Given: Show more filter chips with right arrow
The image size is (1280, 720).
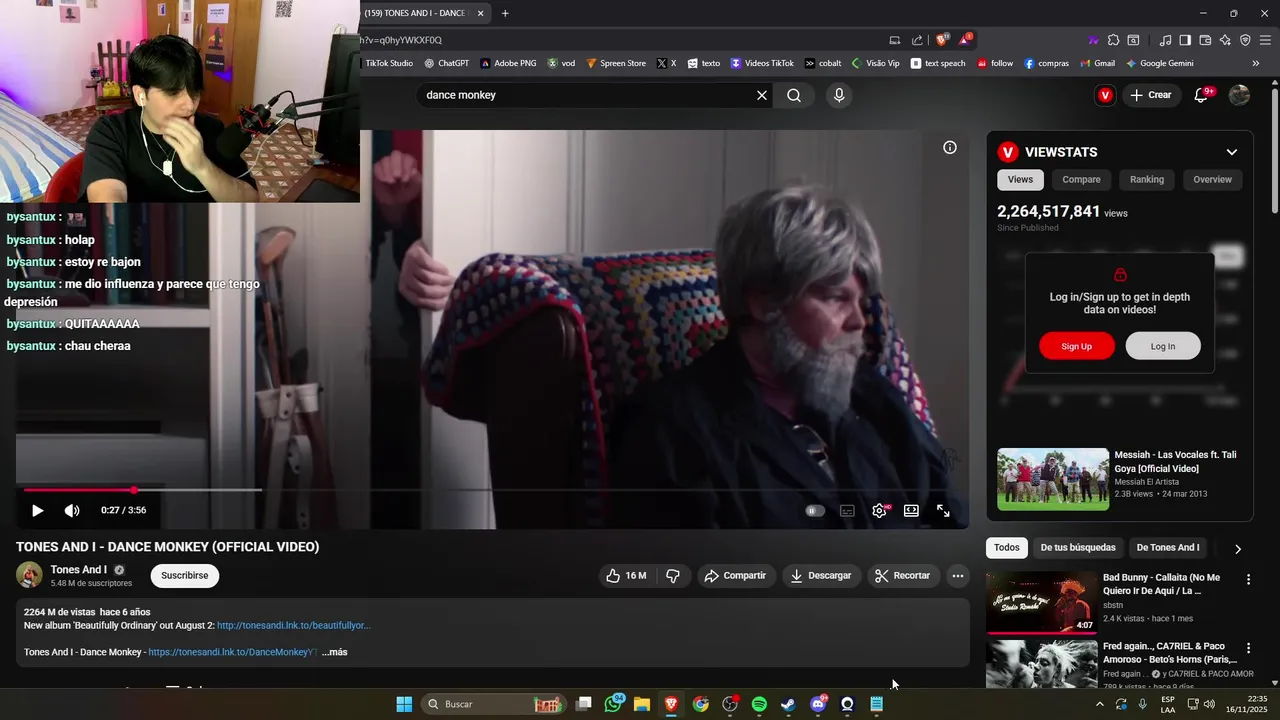Looking at the screenshot, I should [x=1238, y=549].
